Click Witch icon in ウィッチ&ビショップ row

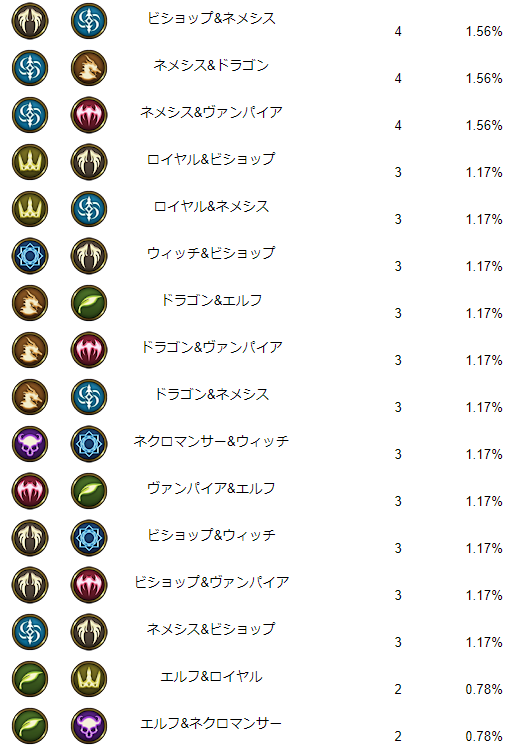pyautogui.click(x=30, y=256)
